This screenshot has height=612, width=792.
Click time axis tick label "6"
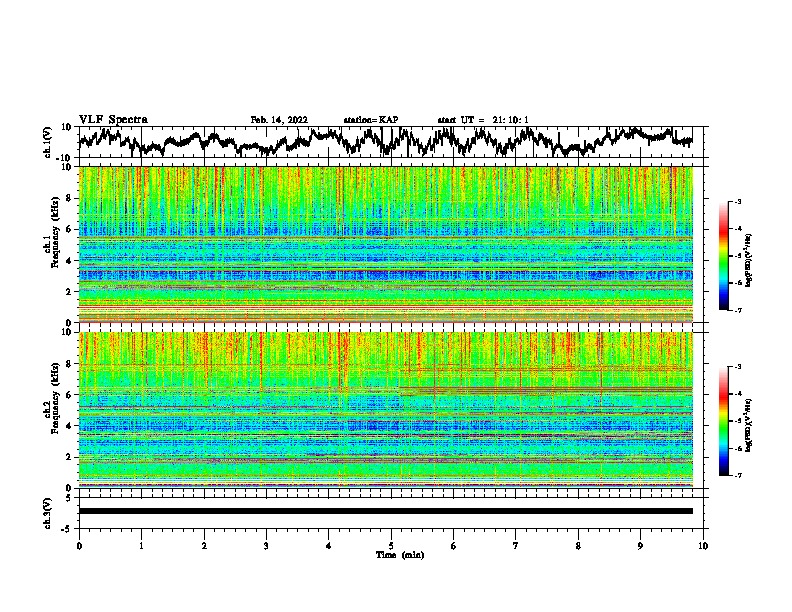point(454,546)
